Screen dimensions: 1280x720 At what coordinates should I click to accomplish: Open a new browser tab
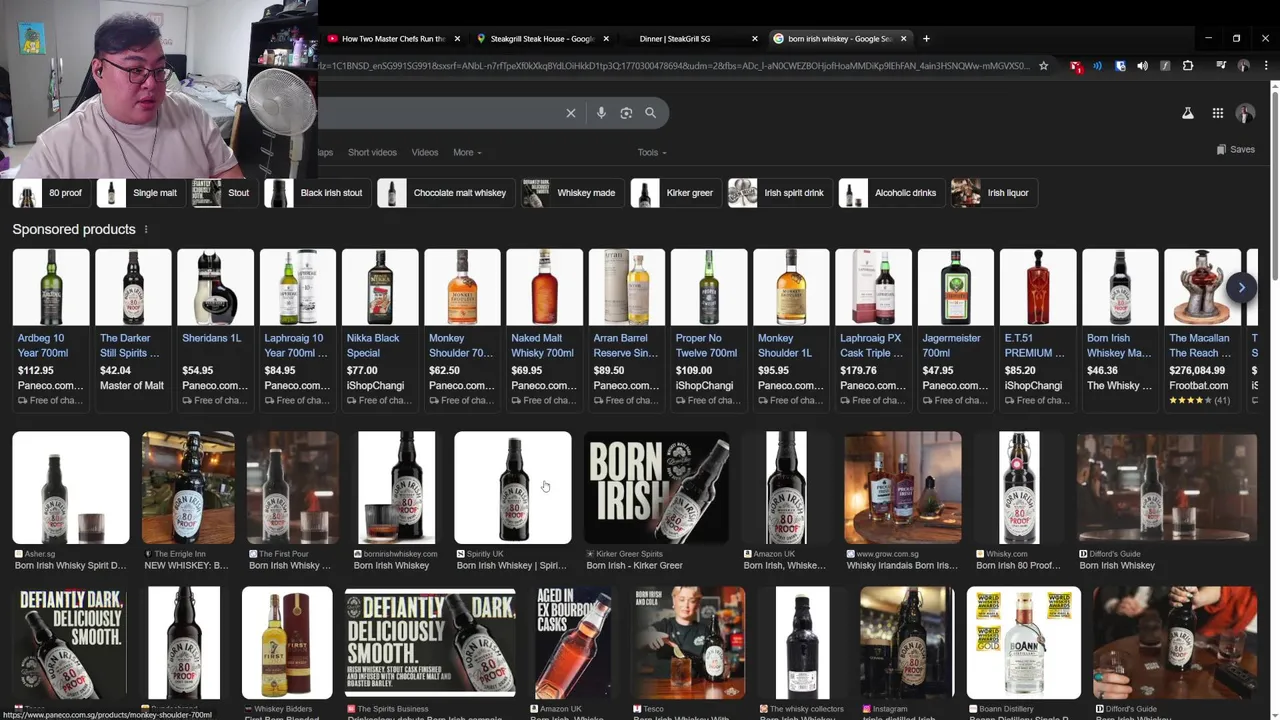[x=926, y=39]
